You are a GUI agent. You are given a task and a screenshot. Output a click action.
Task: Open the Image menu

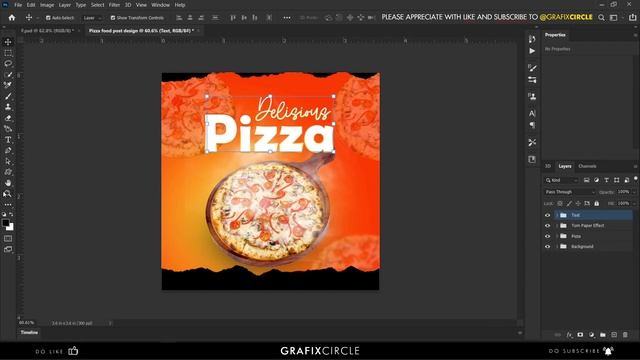pyautogui.click(x=47, y=5)
